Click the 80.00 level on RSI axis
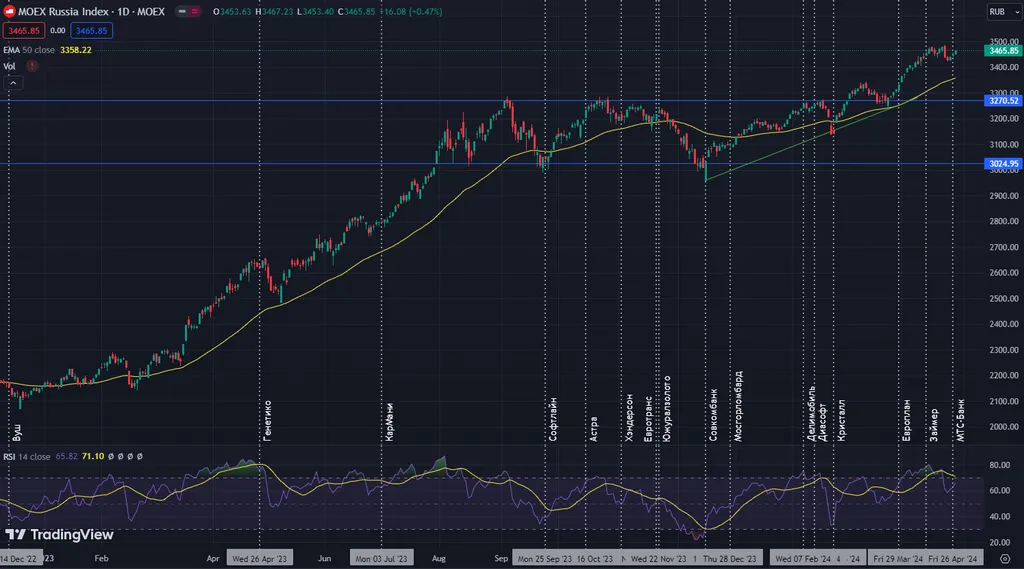The height and width of the screenshot is (569, 1024). [x=1000, y=465]
